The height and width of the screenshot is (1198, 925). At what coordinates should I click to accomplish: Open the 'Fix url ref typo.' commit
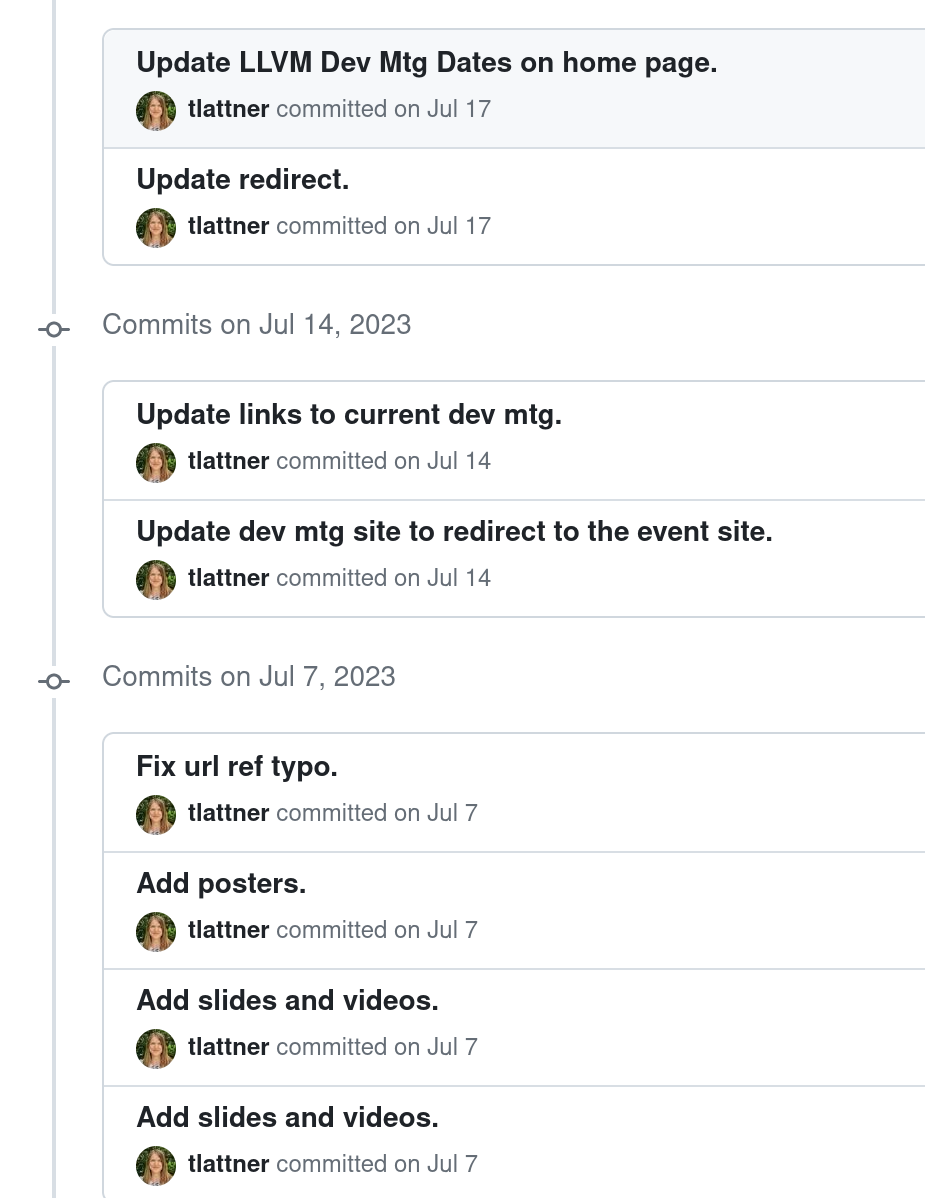point(237,766)
